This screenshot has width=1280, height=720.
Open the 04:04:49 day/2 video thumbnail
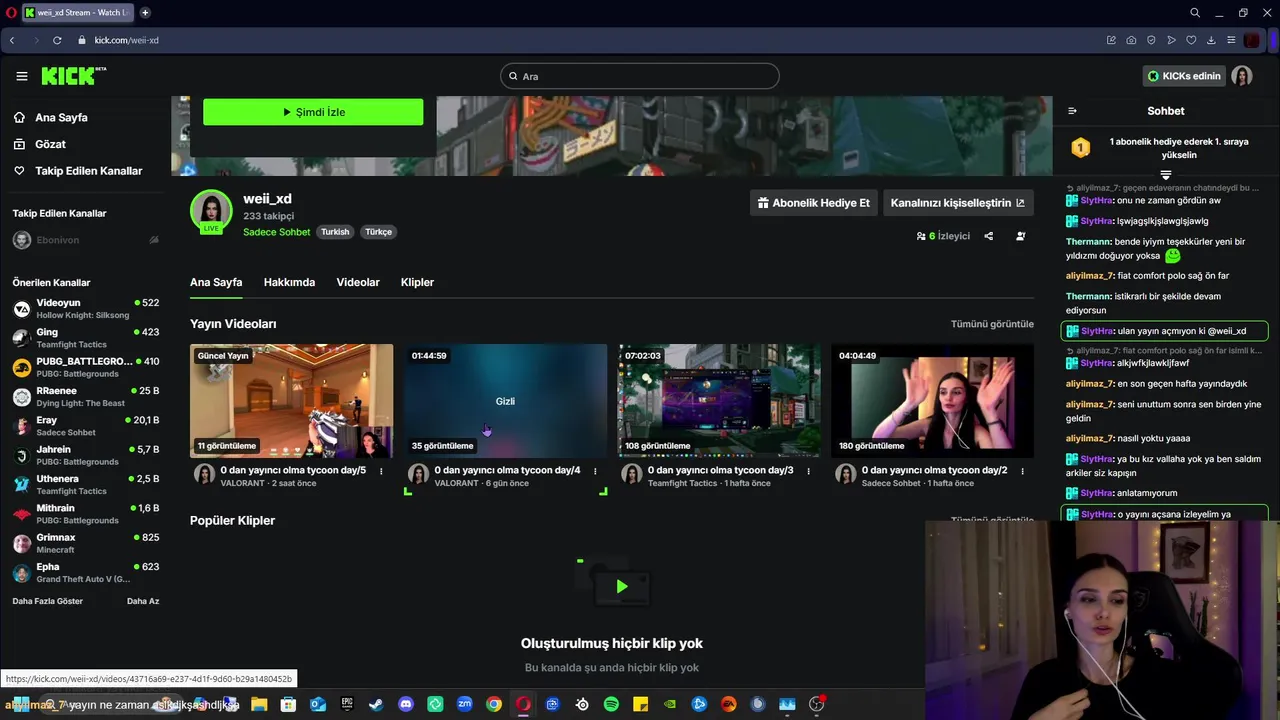coord(932,401)
